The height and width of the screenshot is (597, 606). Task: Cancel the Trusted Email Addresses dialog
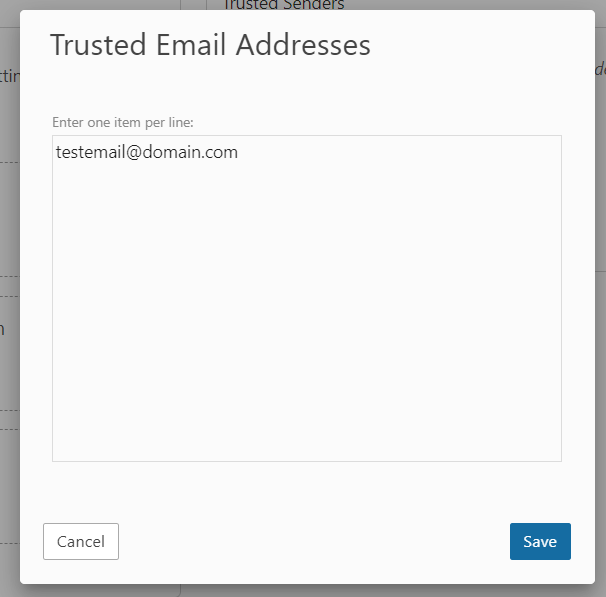[x=81, y=541]
